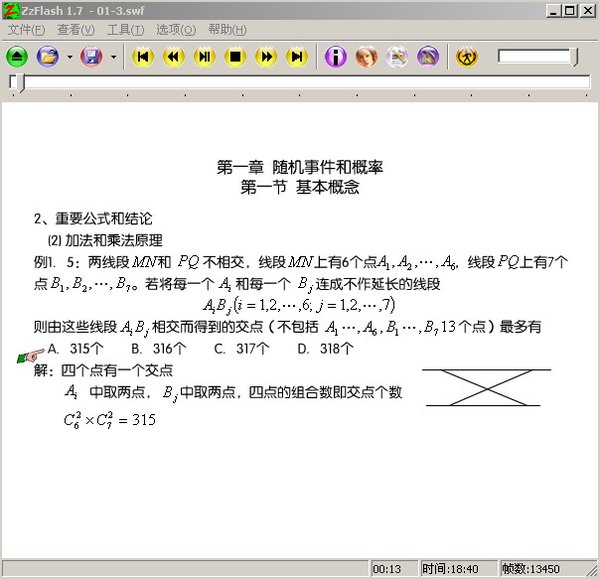Viewport: 600px width, 579px height.
Task: Click the picture edit tool icon
Action: 397,57
